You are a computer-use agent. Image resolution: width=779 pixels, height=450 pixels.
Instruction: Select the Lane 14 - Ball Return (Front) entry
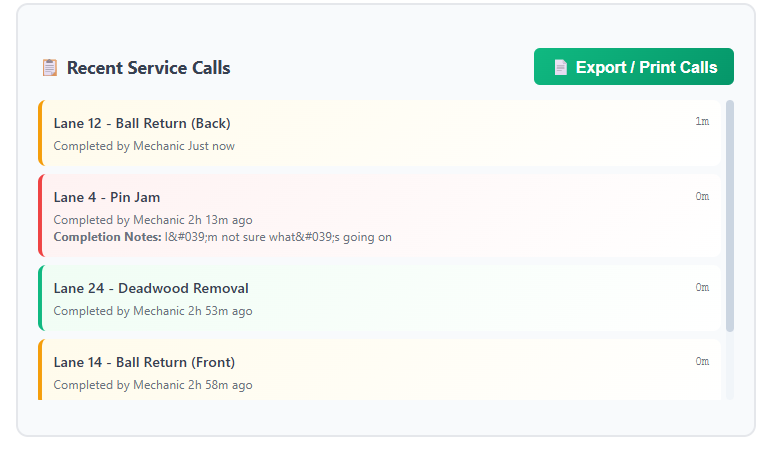click(x=144, y=362)
